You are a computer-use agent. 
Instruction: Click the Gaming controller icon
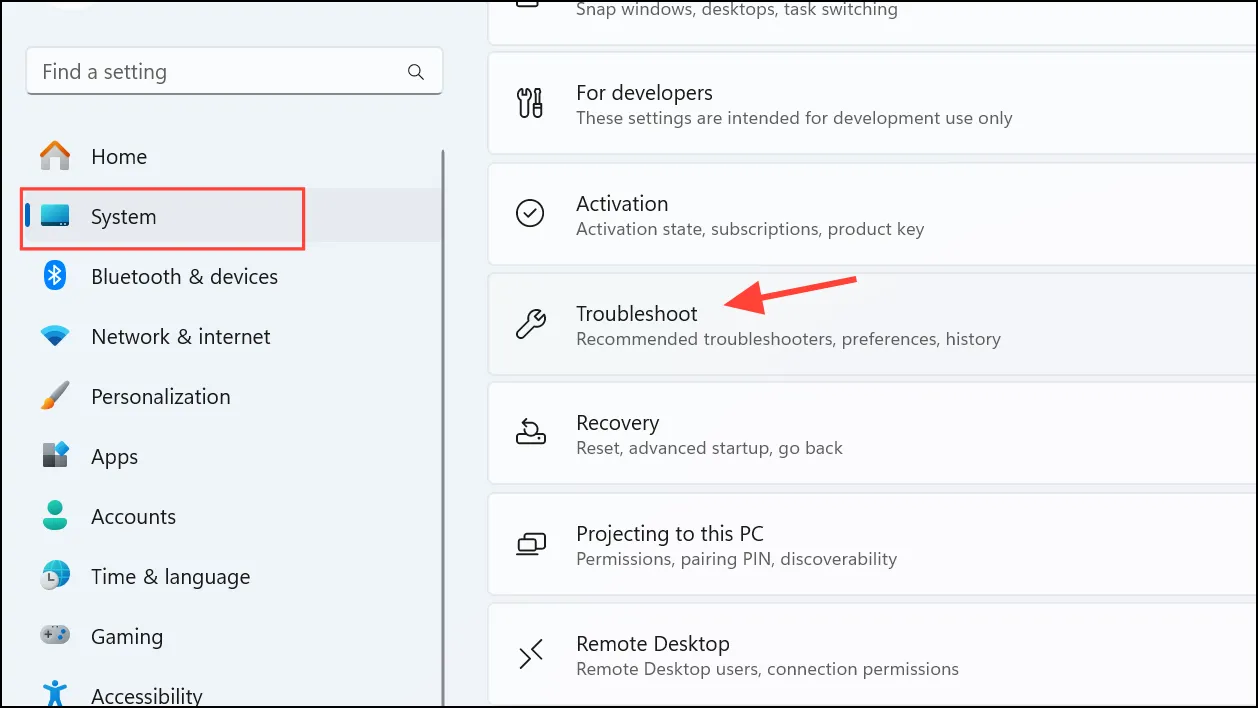(x=55, y=636)
